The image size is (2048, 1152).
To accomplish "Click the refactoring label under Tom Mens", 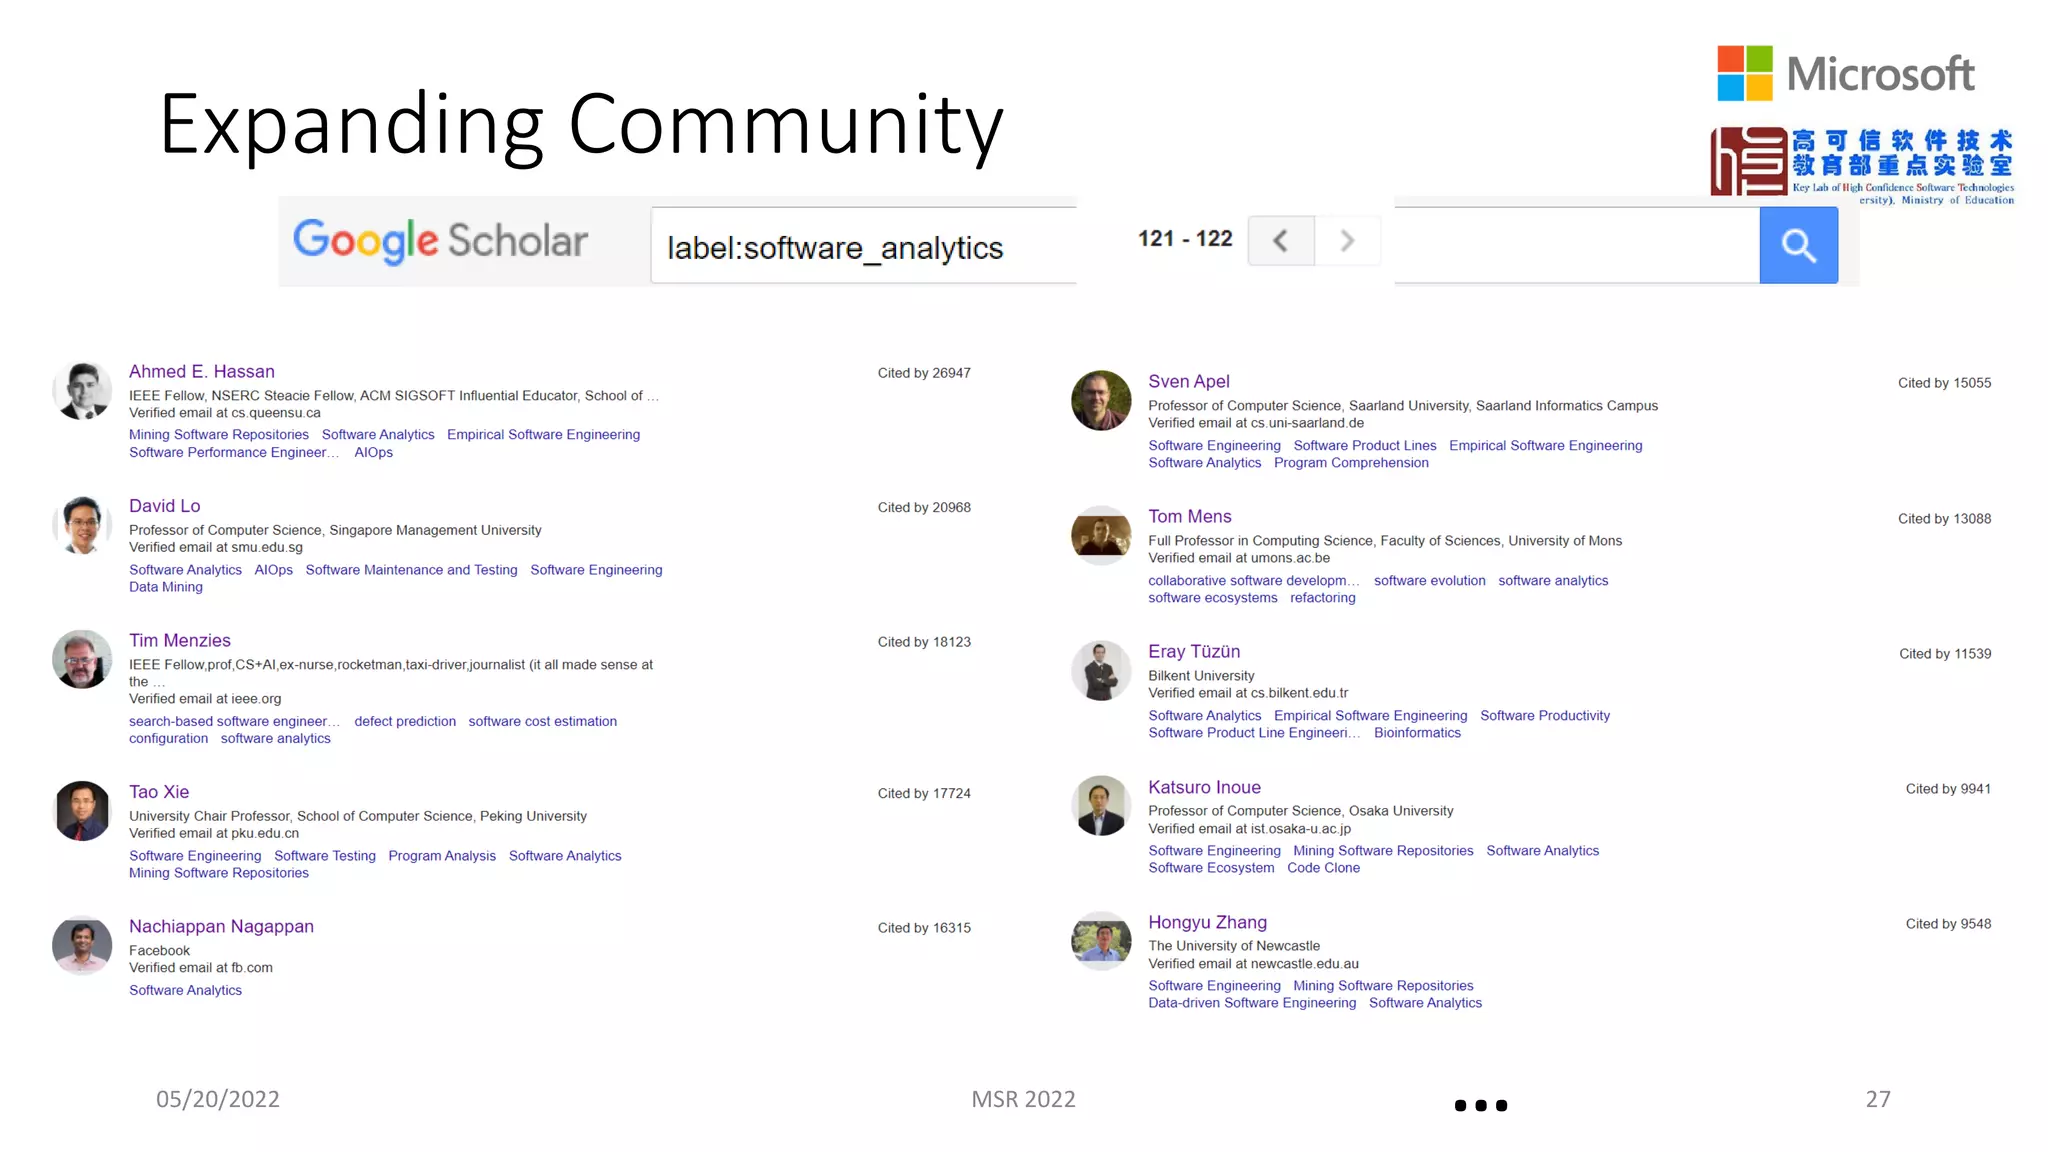I will pos(1322,597).
